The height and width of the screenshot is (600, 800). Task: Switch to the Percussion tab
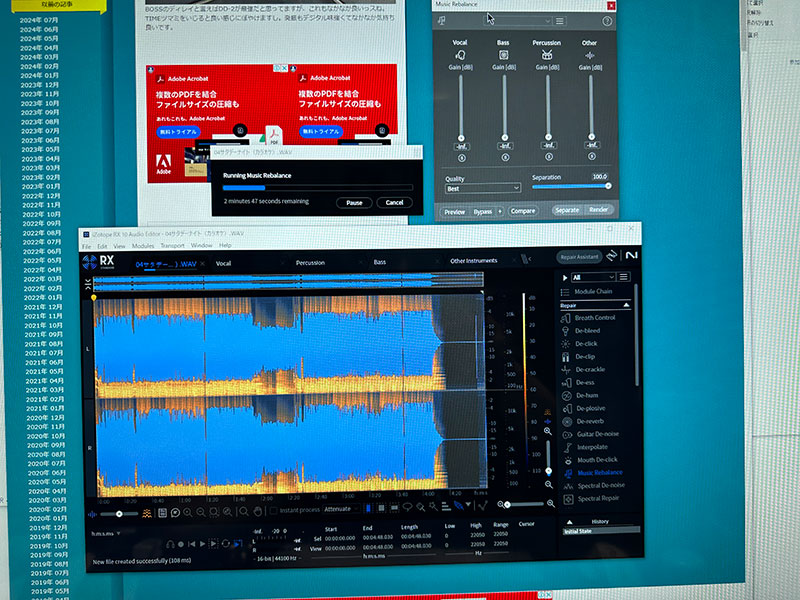(310, 263)
